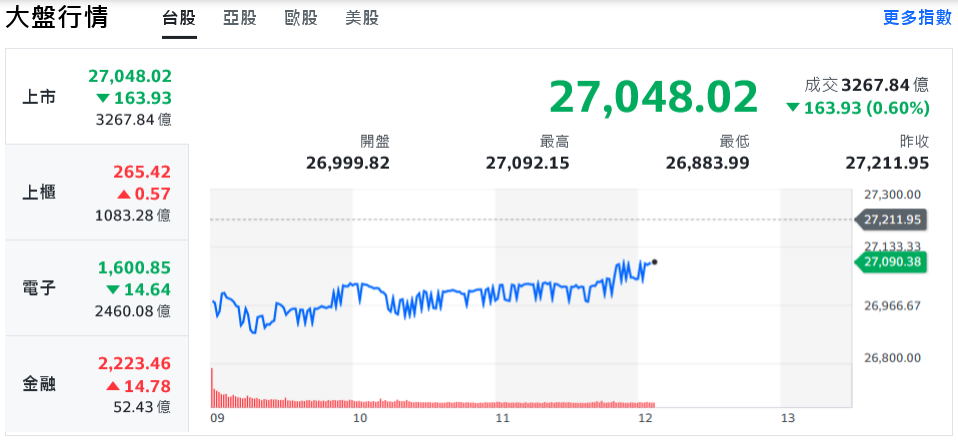Open the 歐股 tab

tap(300, 18)
